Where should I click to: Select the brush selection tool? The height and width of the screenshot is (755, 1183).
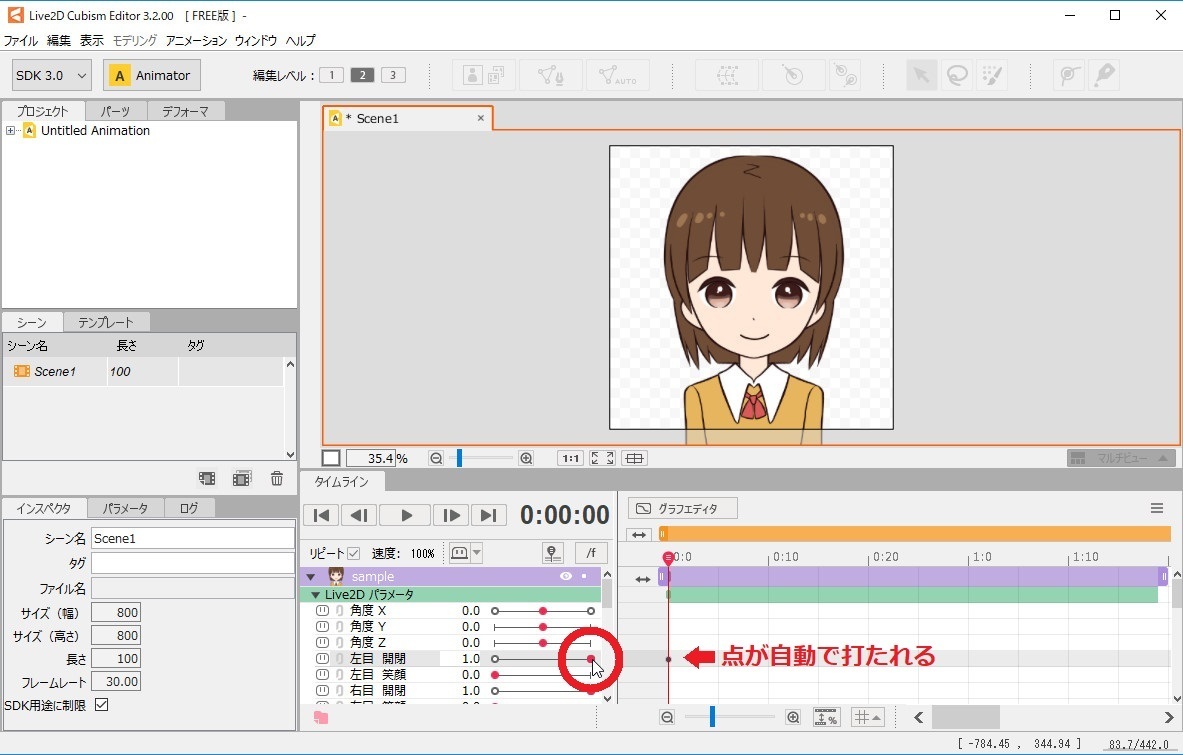(992, 75)
